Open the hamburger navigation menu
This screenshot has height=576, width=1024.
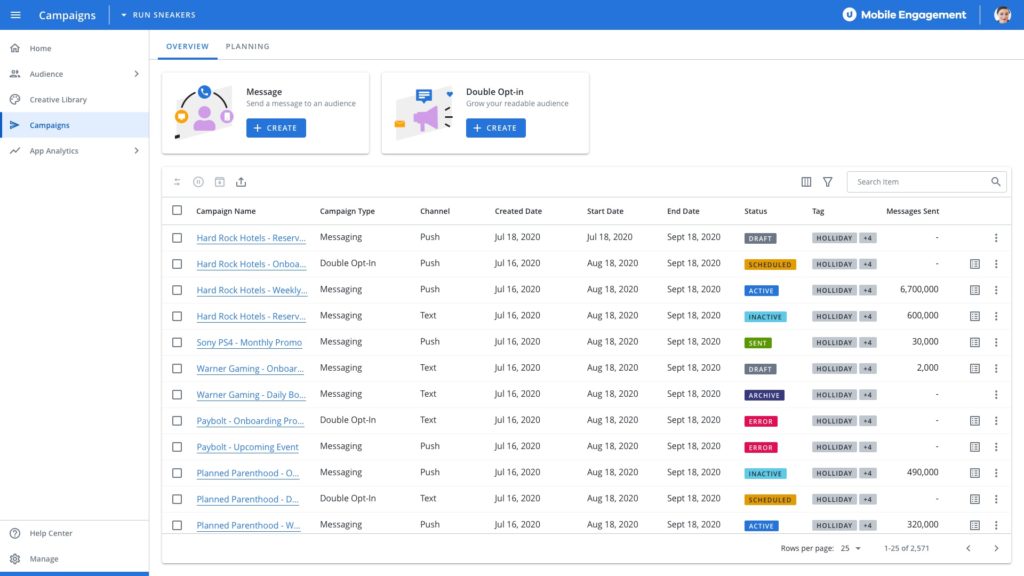point(16,14)
